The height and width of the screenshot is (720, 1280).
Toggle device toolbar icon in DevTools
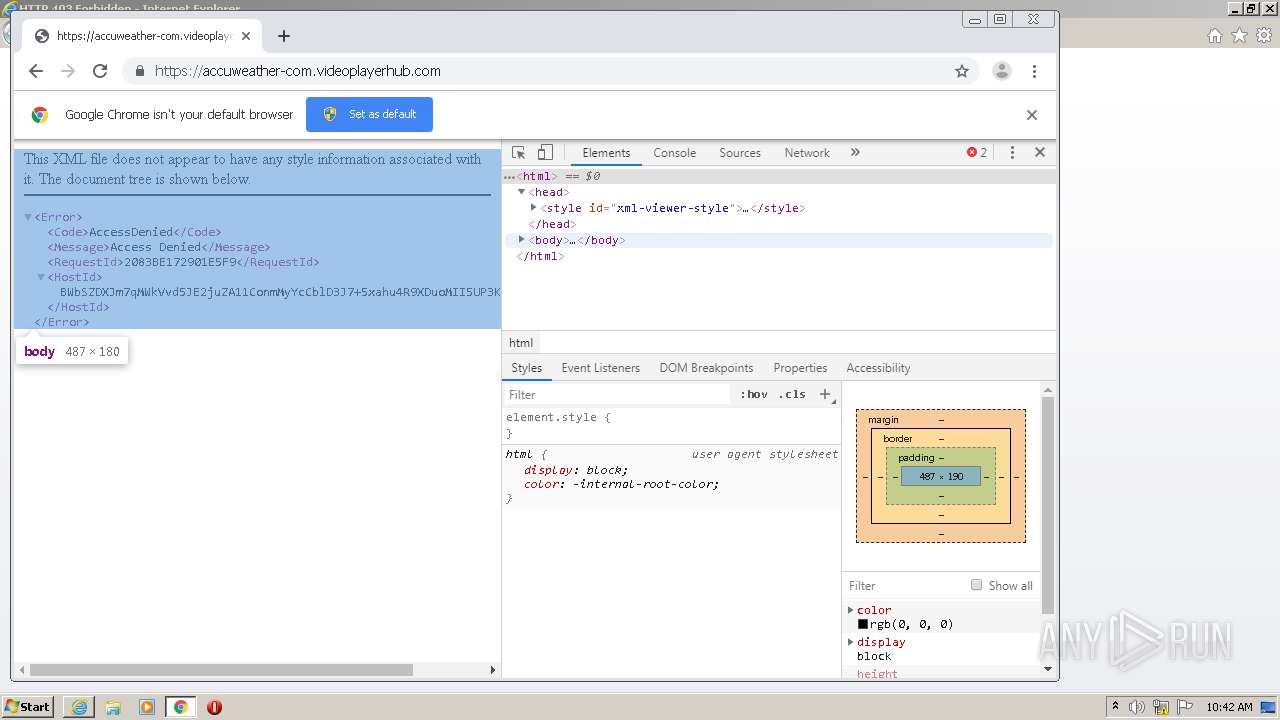[x=545, y=153]
